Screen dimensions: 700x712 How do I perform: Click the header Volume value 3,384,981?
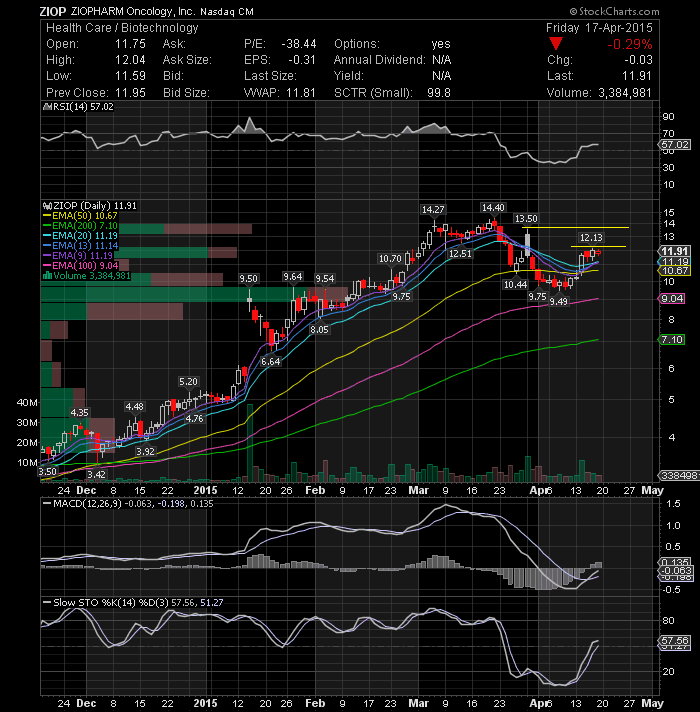point(625,93)
